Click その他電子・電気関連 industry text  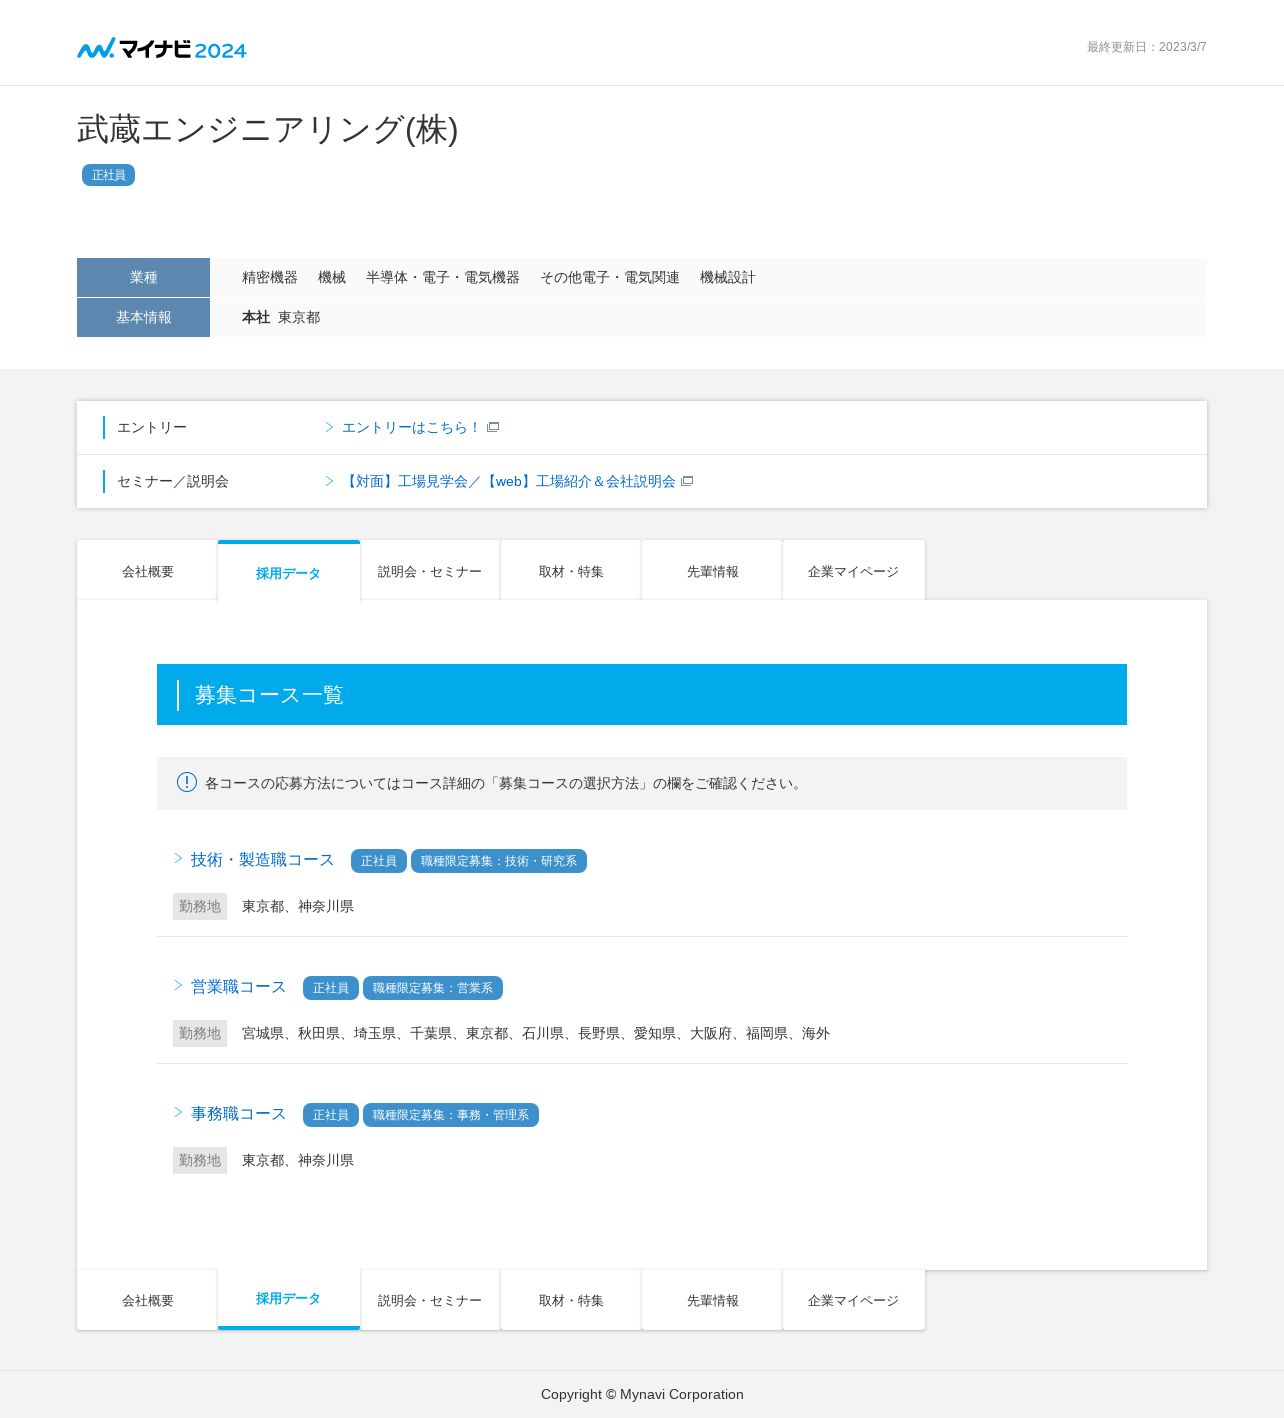click(610, 278)
